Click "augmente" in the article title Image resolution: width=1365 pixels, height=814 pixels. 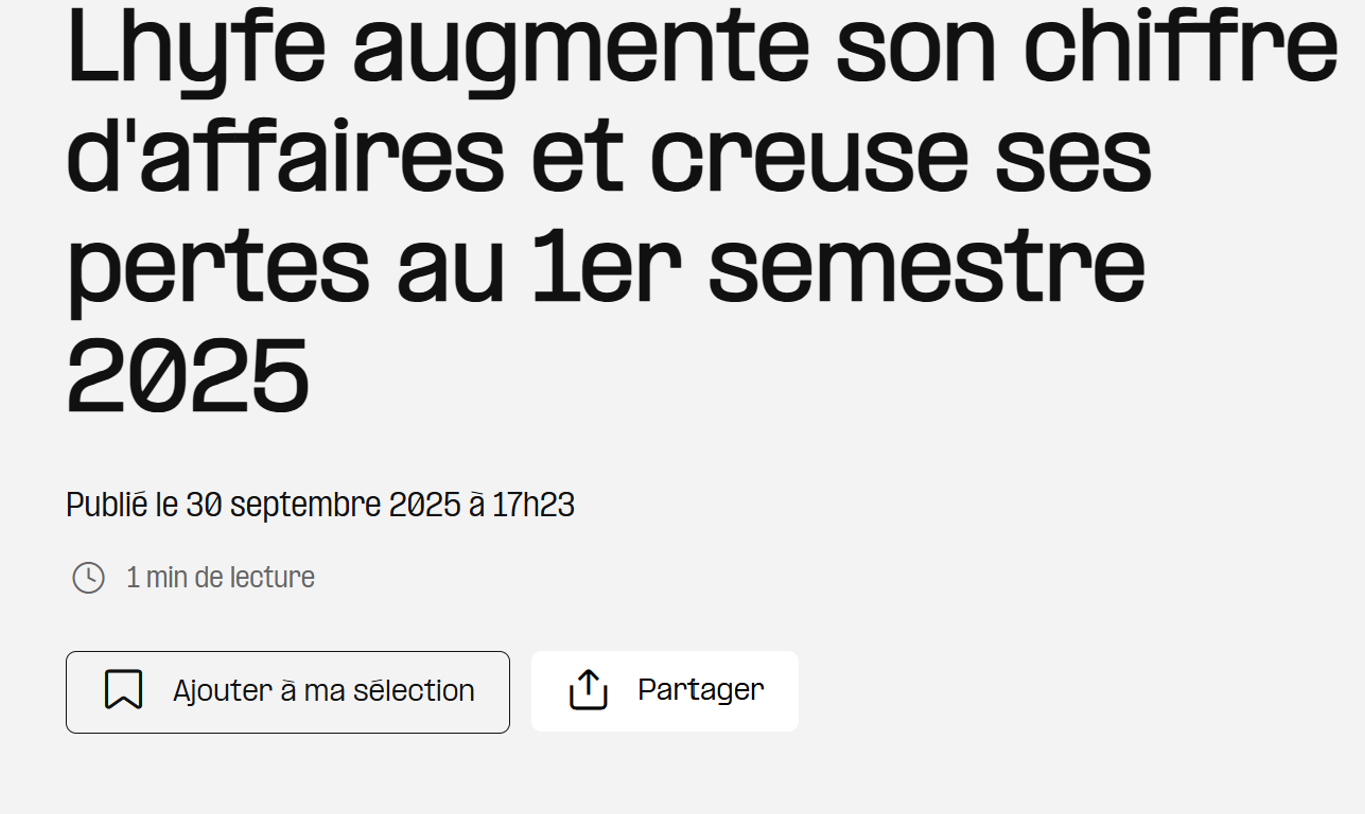point(582,50)
